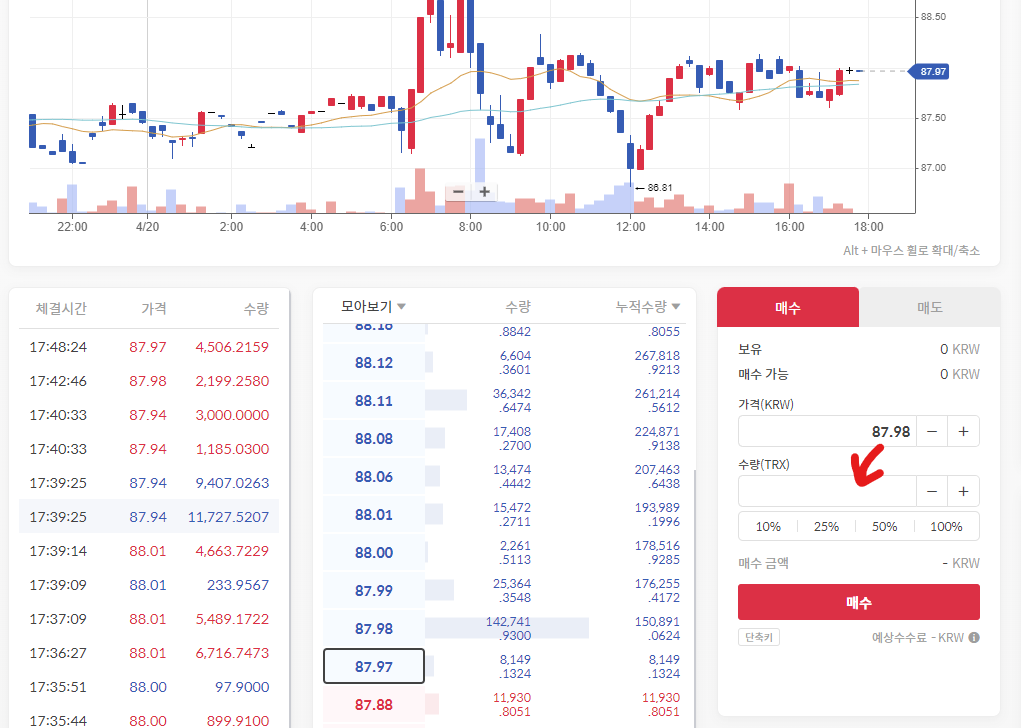Open the info icon beside 예상수수료
This screenshot has height=728, width=1021.
(x=974, y=637)
